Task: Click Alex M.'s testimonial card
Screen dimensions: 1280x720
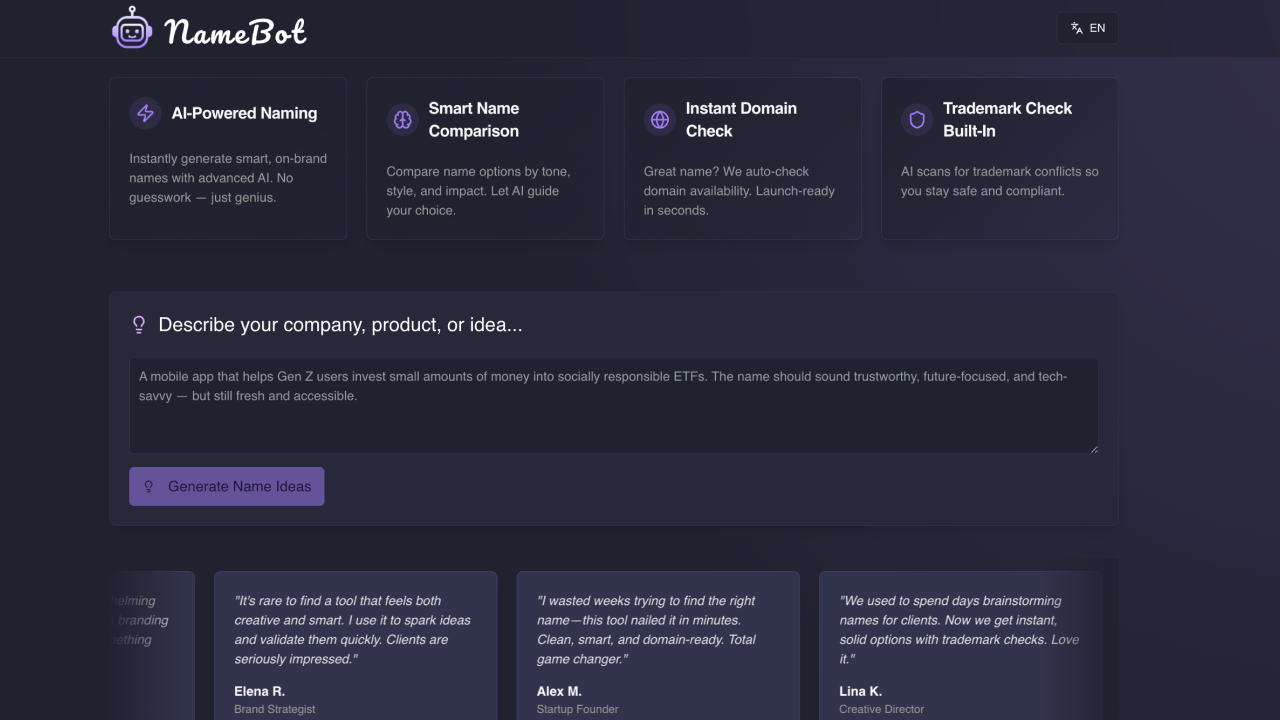Action: 658,646
